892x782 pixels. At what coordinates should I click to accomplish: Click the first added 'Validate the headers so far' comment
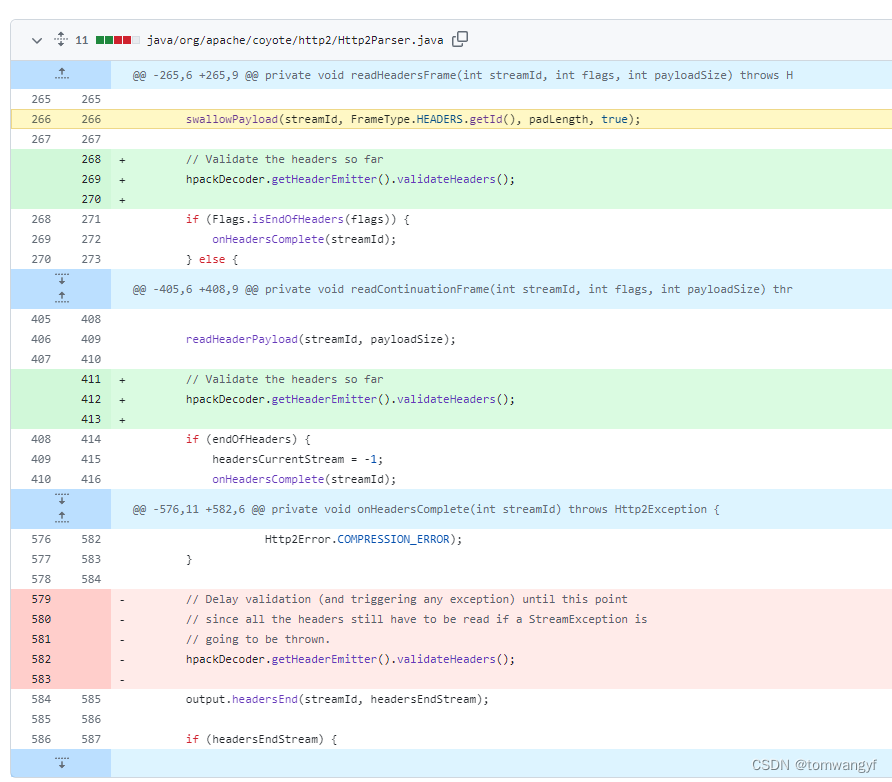point(284,159)
